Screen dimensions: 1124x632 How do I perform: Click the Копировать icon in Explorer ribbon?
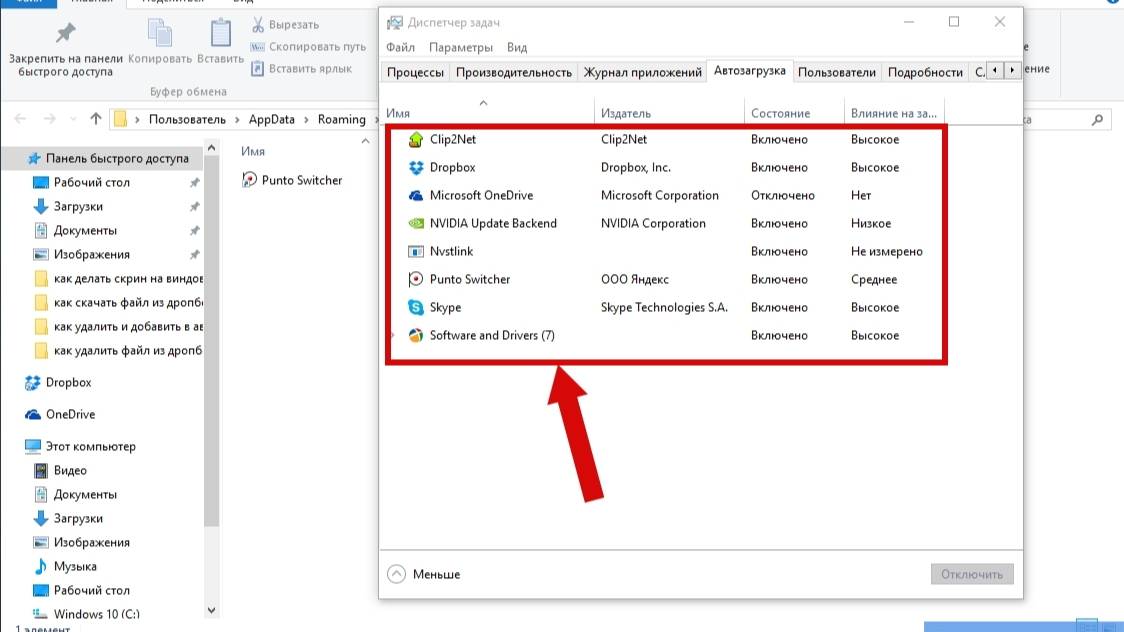[x=159, y=32]
